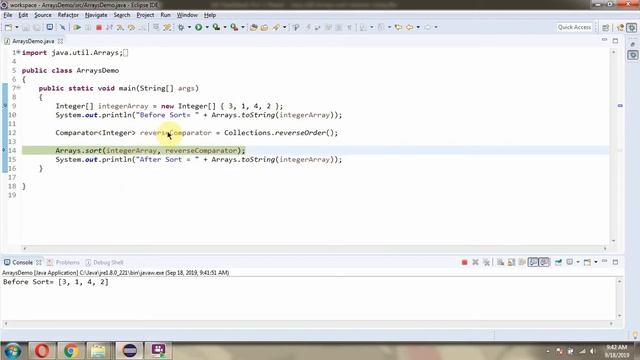Open Eclipse from the taskbar
The width and height of the screenshot is (640, 360).
coord(129,351)
